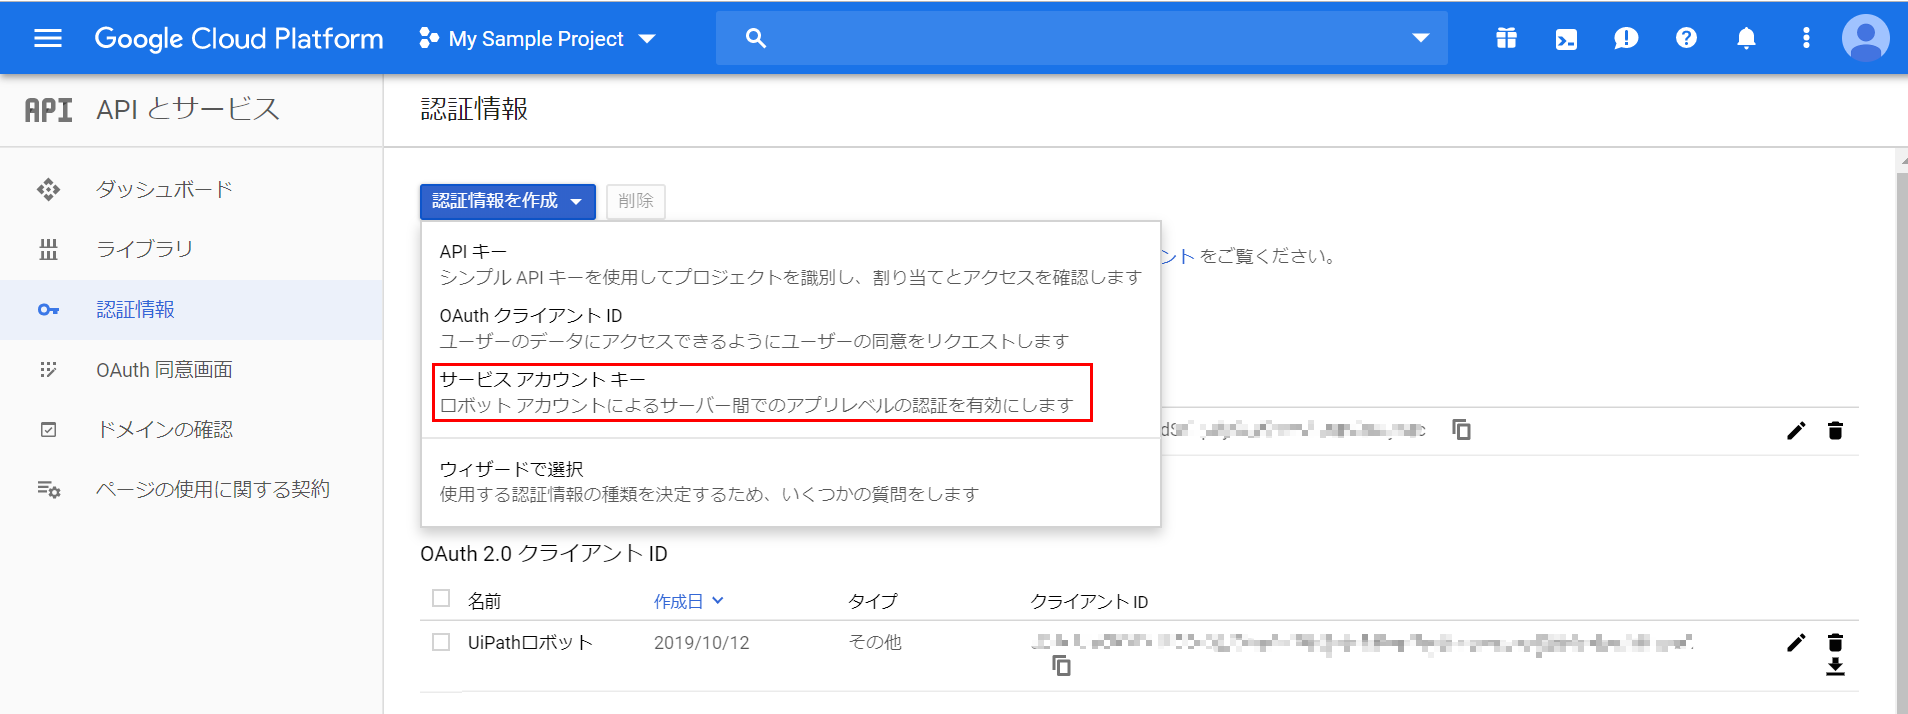Edit the API key with pencil icon

[1796, 431]
